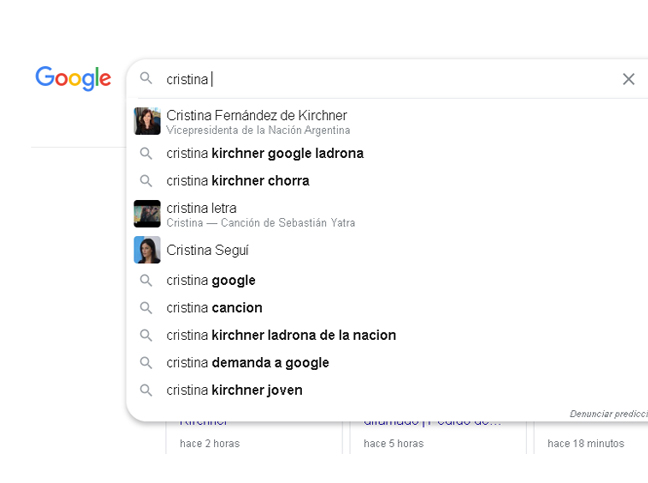The image size is (648, 483).
Task: Click search icon beside cristina cancion
Action: coord(146,308)
